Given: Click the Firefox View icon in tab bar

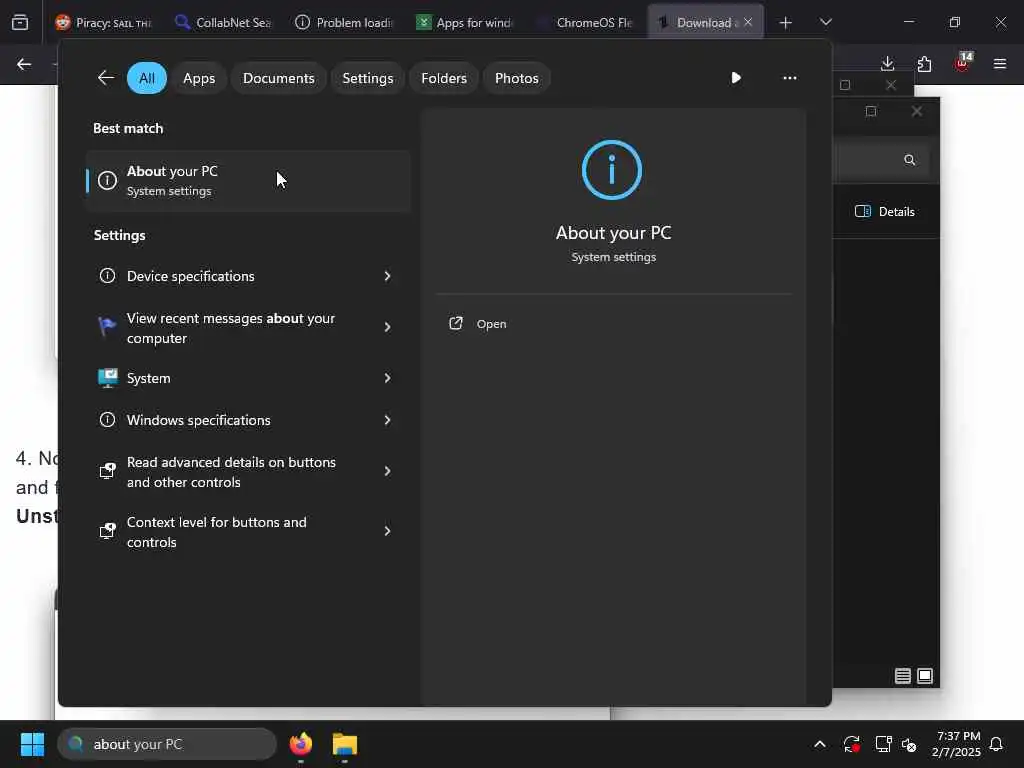Looking at the screenshot, I should click(20, 22).
